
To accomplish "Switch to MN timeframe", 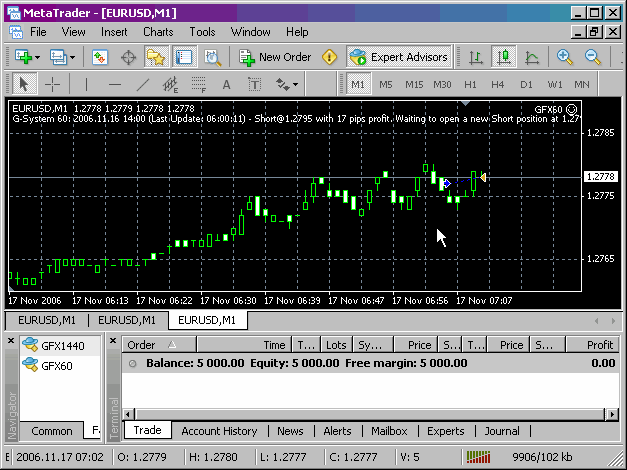I will 582,84.
